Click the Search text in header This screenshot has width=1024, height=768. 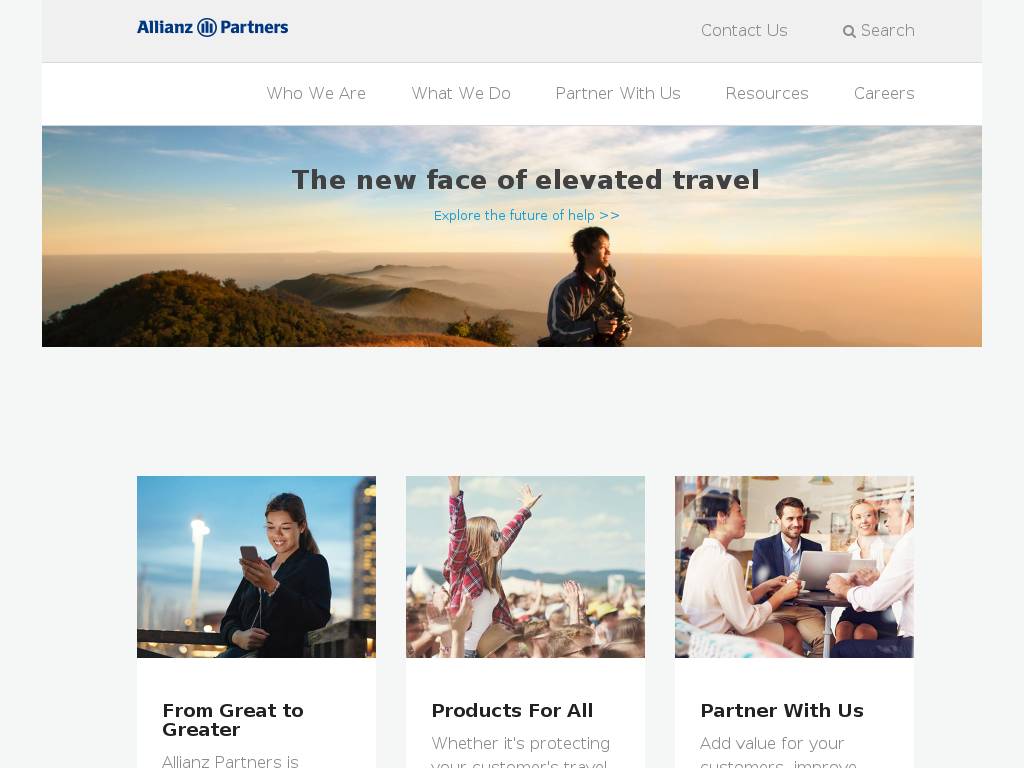point(888,31)
